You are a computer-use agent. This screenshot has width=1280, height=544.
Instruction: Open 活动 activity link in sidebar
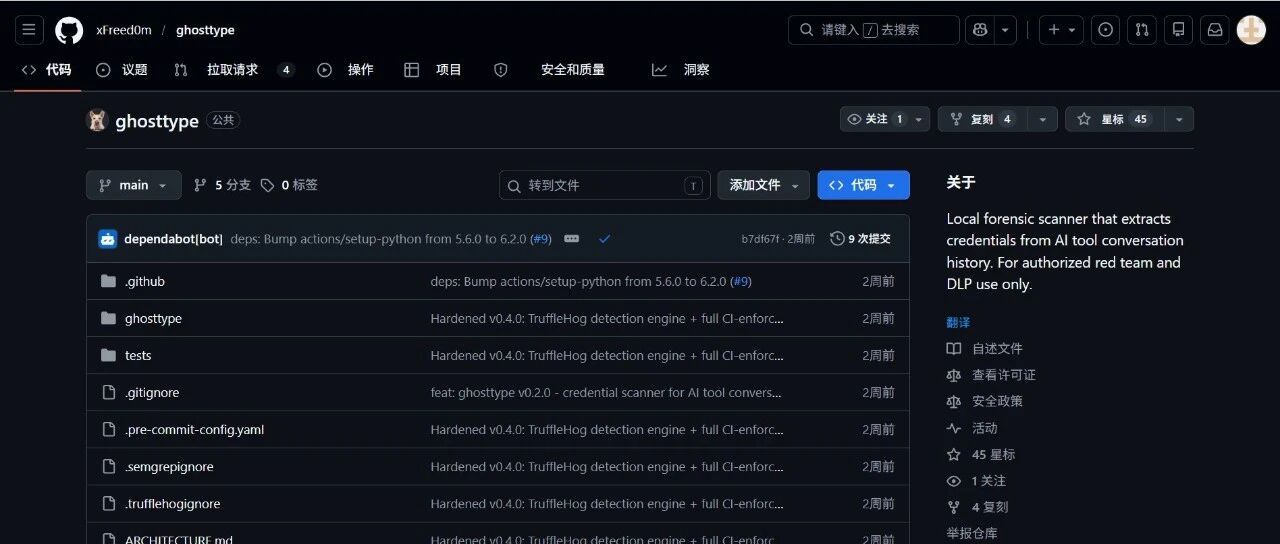972,428
